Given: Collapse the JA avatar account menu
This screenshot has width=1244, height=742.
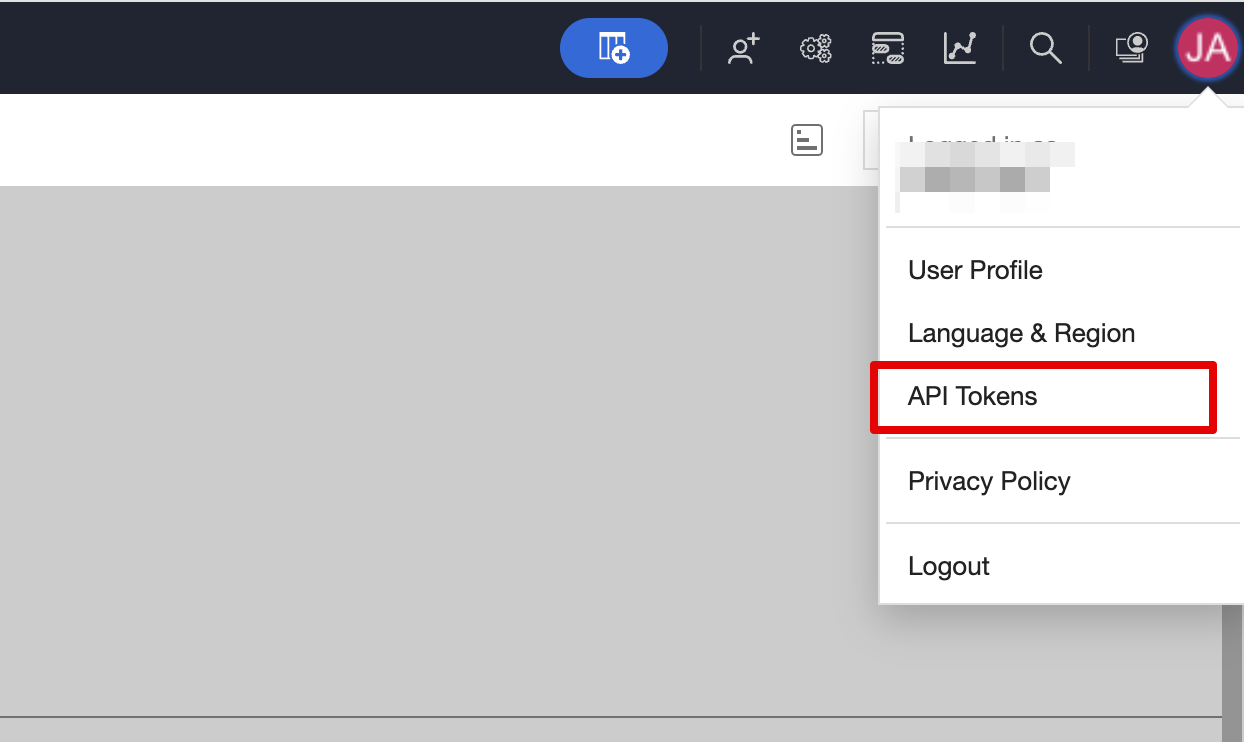Looking at the screenshot, I should (1208, 48).
